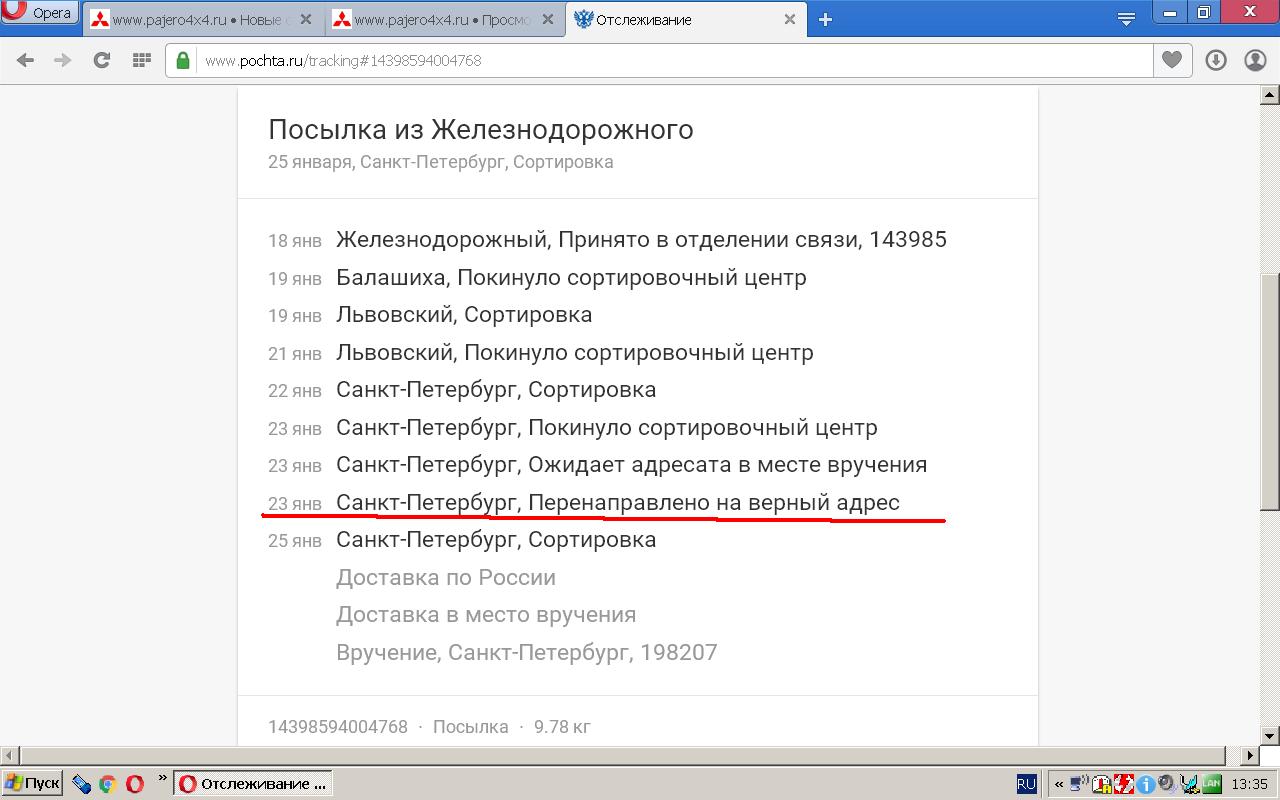1280x800 pixels.
Task: Open a new tab with plus button
Action: (x=825, y=20)
